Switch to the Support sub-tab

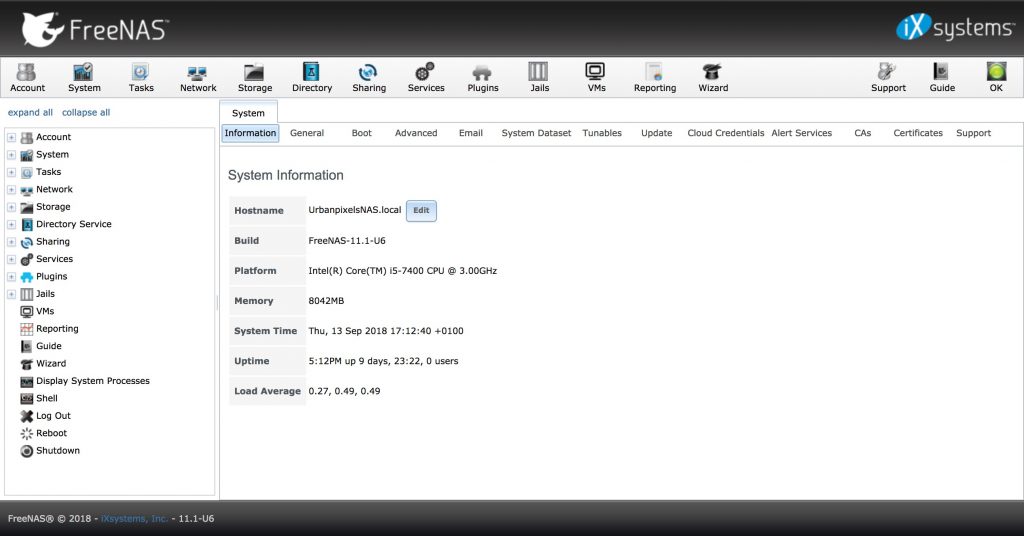click(973, 133)
